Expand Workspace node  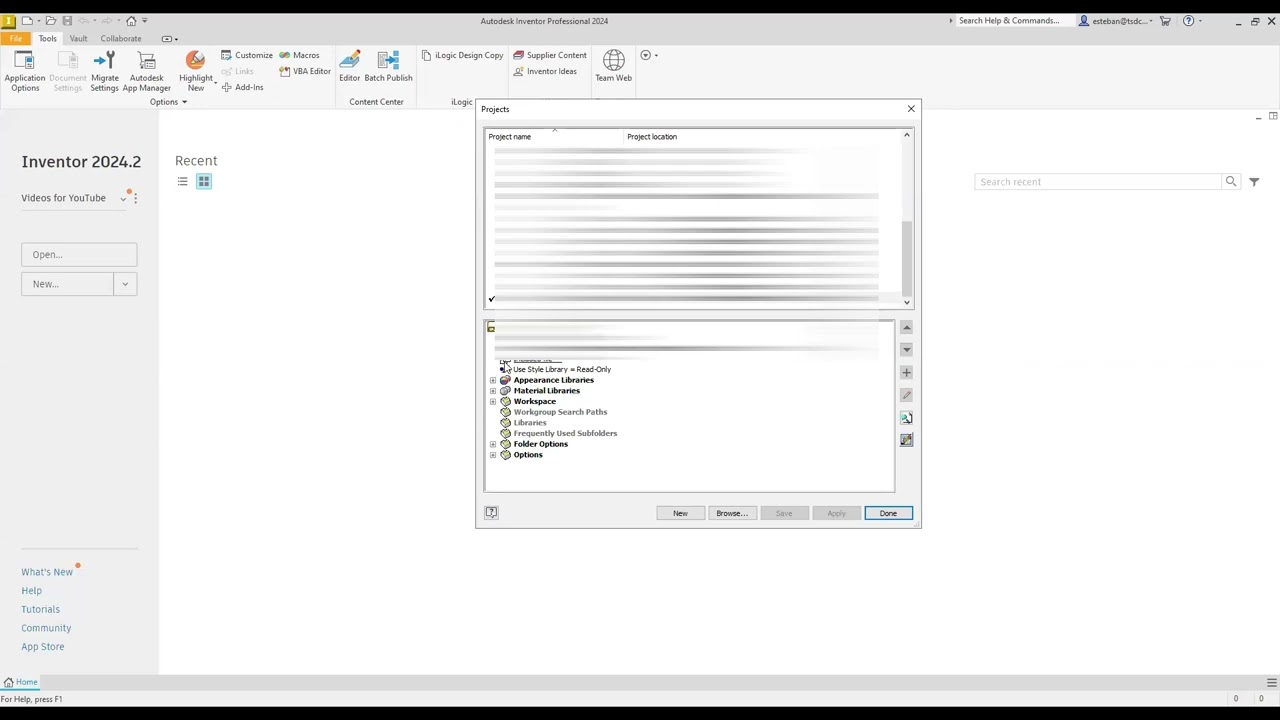pyautogui.click(x=493, y=401)
